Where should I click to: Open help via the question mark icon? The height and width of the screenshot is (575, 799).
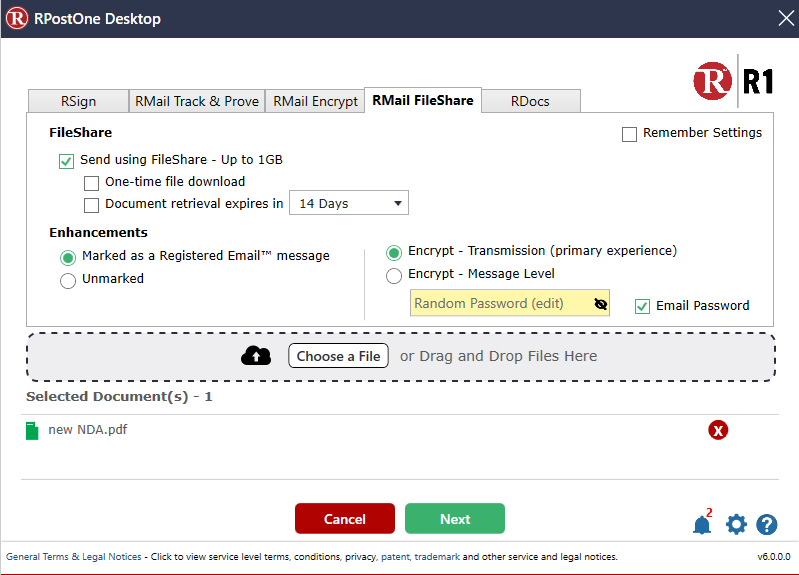tap(766, 525)
